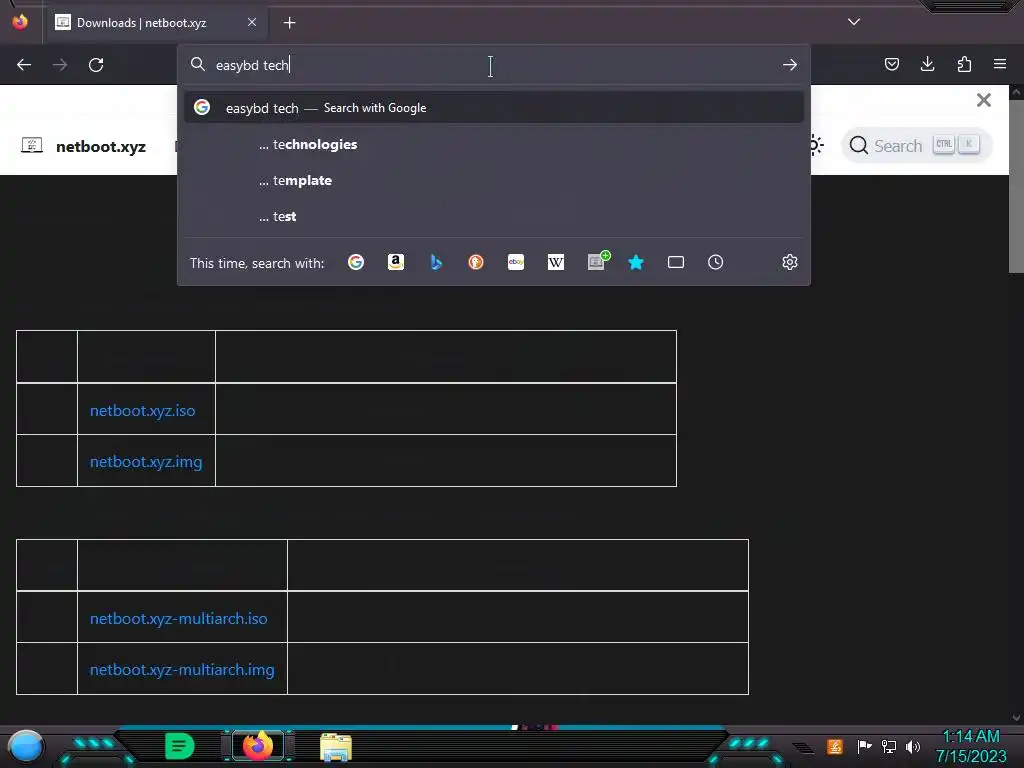This screenshot has height=768, width=1024.
Task: Open the network tray icon
Action: point(889,746)
